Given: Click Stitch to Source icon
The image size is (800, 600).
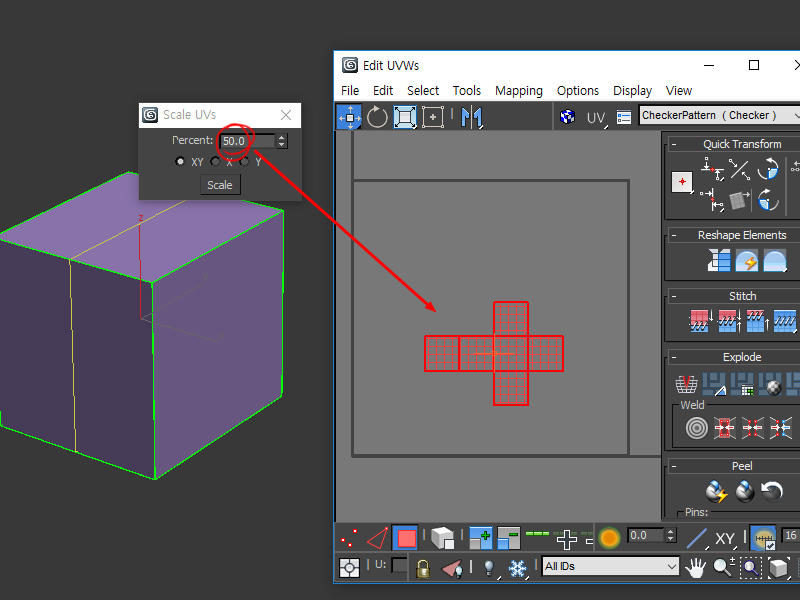Looking at the screenshot, I should click(757, 321).
